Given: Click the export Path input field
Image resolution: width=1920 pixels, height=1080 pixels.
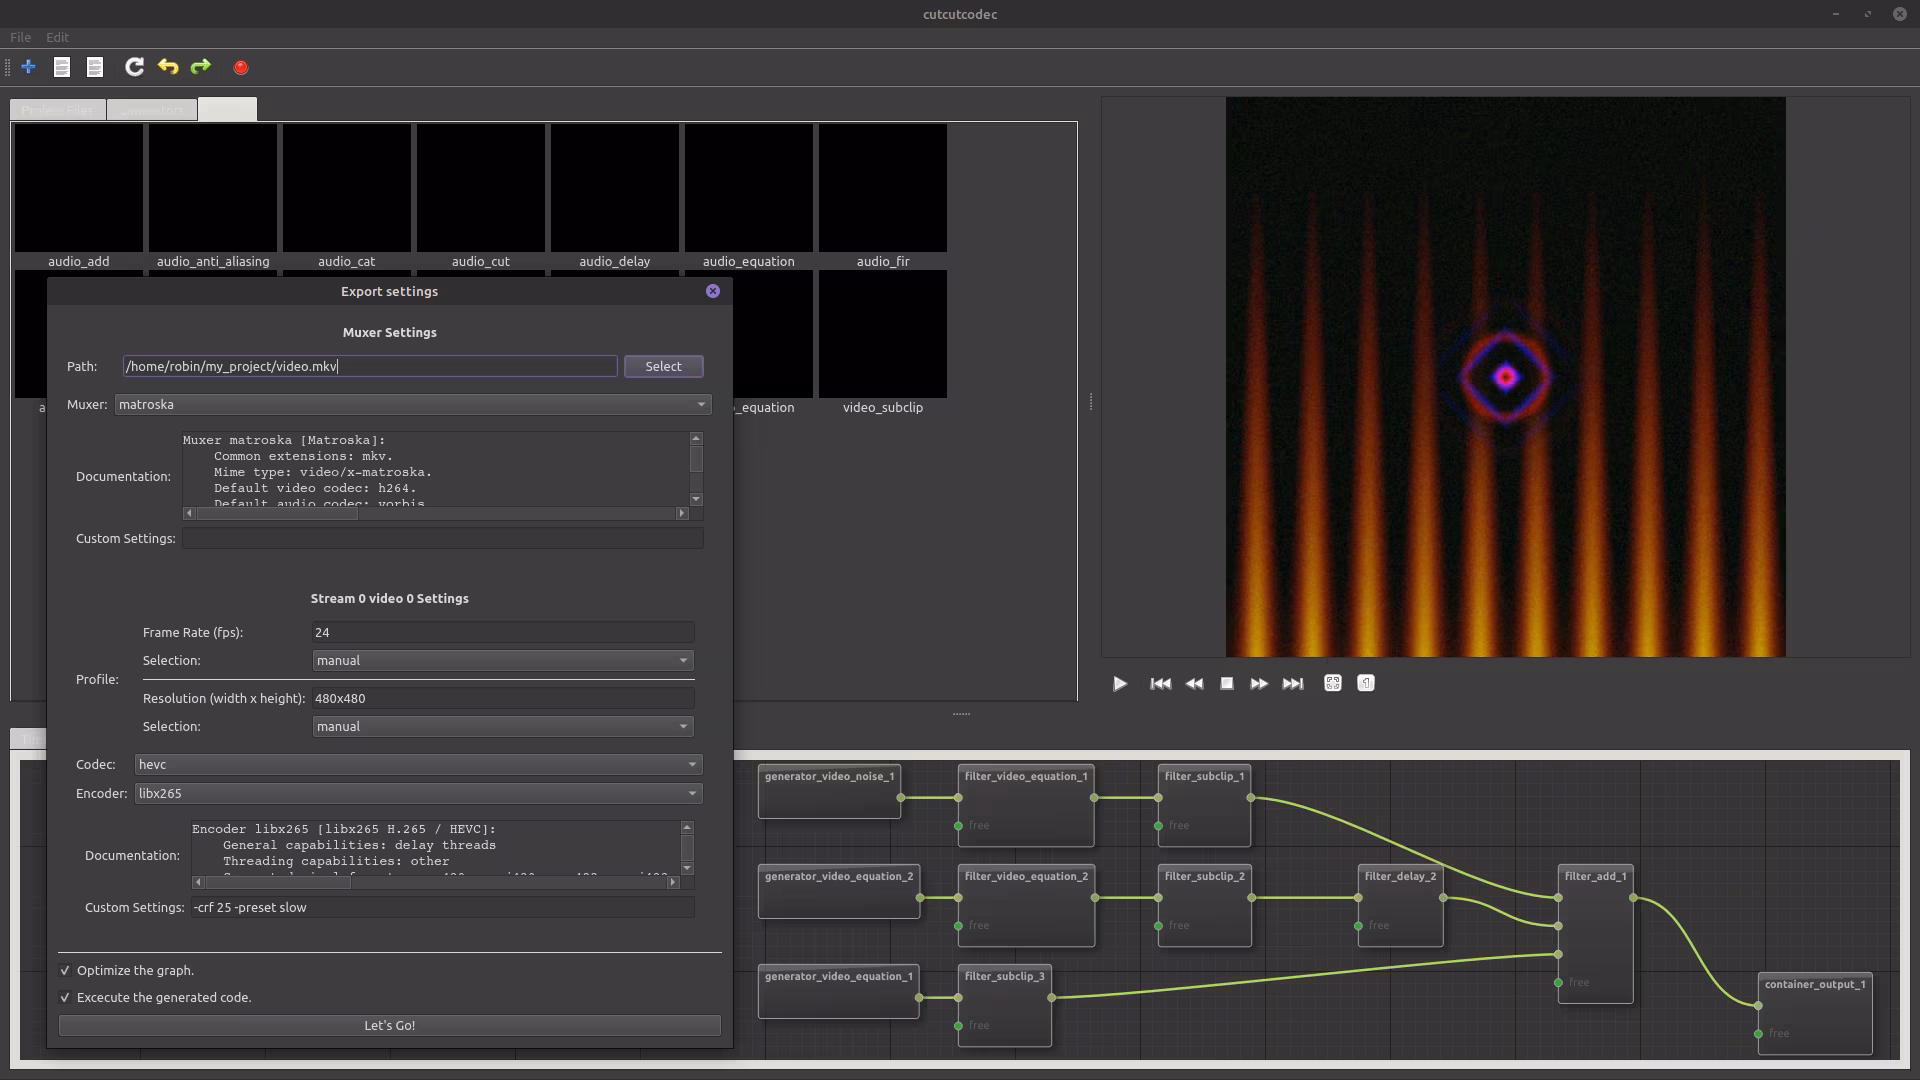Looking at the screenshot, I should click(x=370, y=367).
